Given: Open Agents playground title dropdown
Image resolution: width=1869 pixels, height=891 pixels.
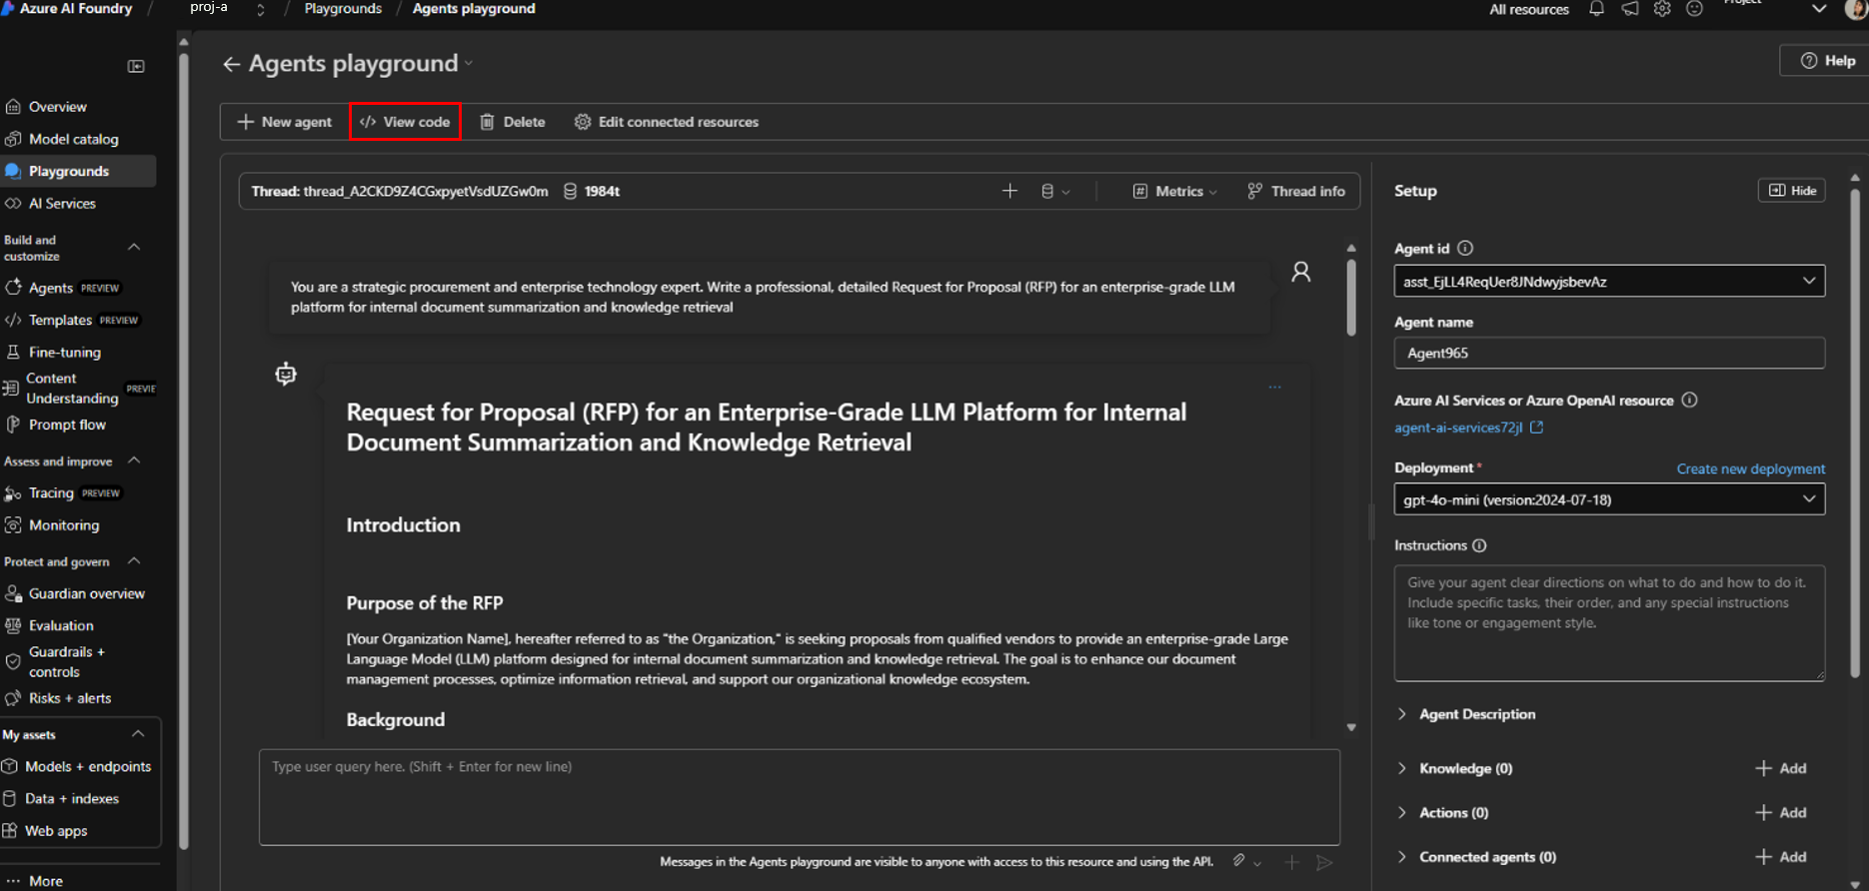Looking at the screenshot, I should [469, 64].
